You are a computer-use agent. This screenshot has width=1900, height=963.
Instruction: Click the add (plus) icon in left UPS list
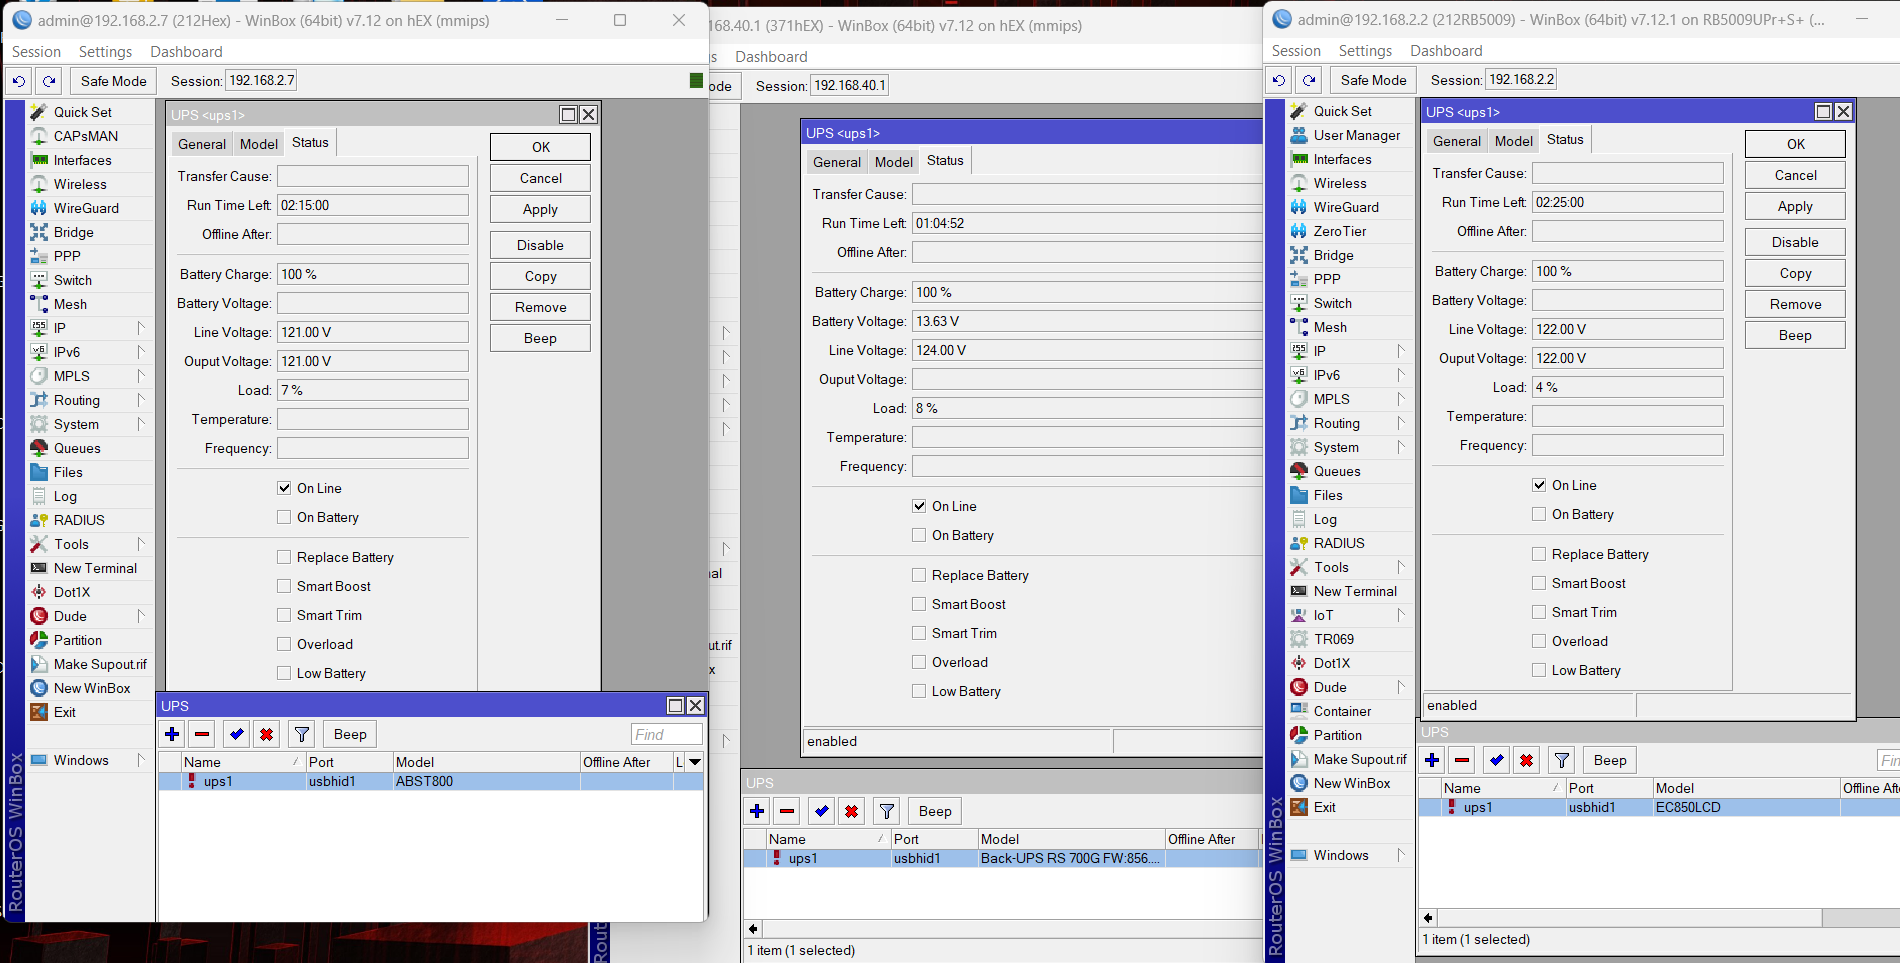tap(172, 734)
